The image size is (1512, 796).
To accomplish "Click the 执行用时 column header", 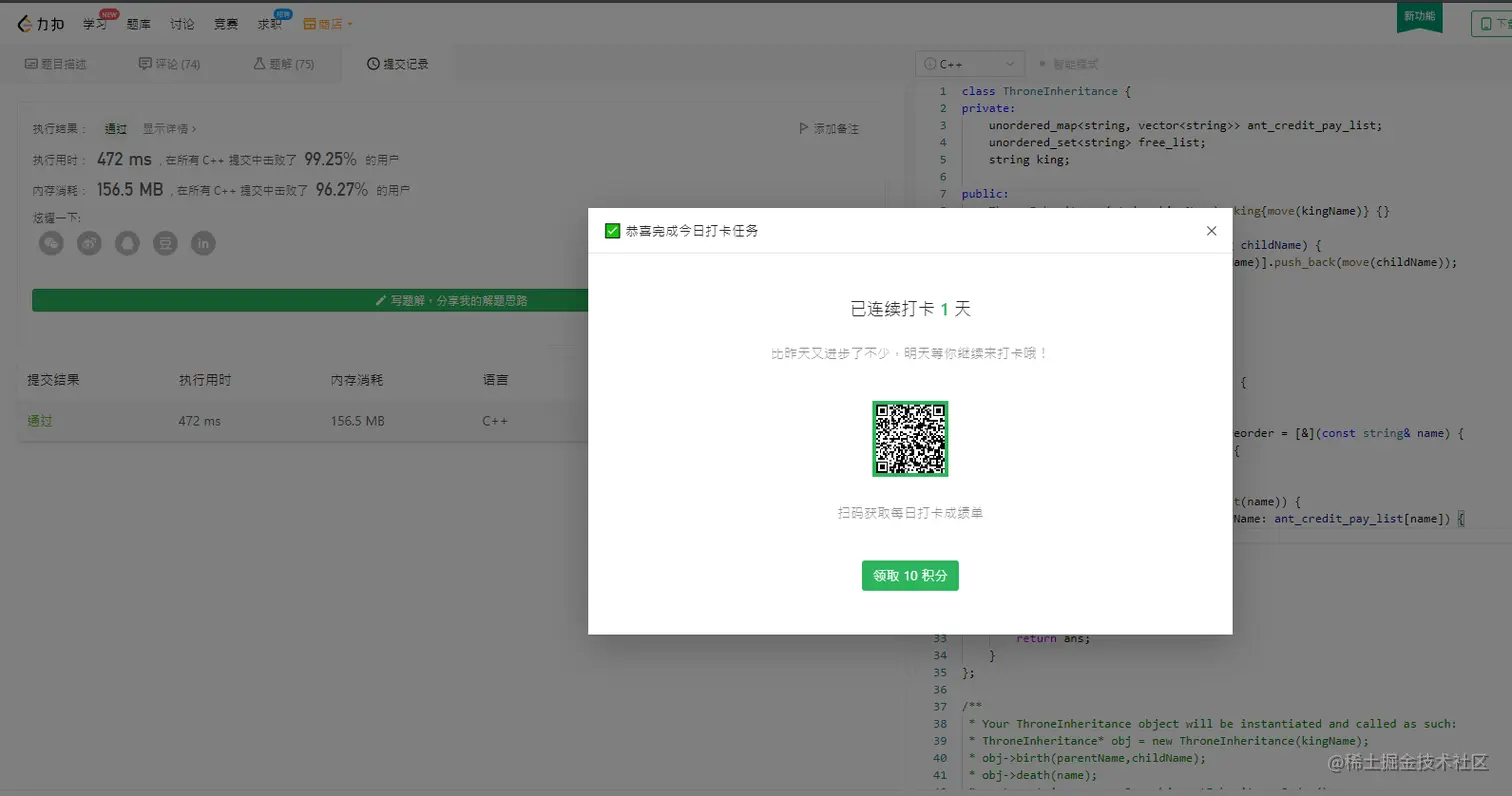I will pos(205,380).
